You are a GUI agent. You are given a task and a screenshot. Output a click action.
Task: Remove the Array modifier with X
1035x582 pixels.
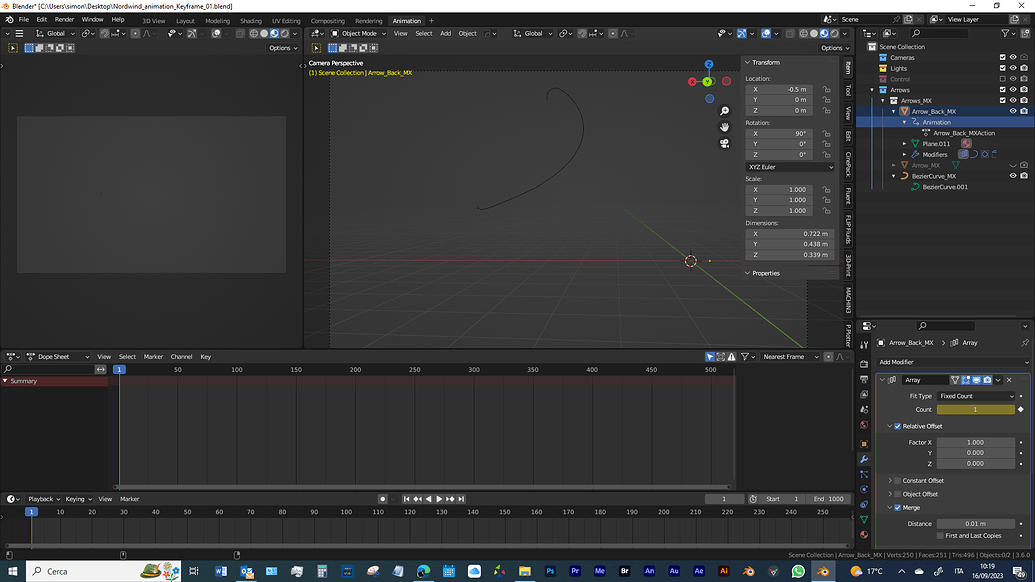tap(1009, 380)
